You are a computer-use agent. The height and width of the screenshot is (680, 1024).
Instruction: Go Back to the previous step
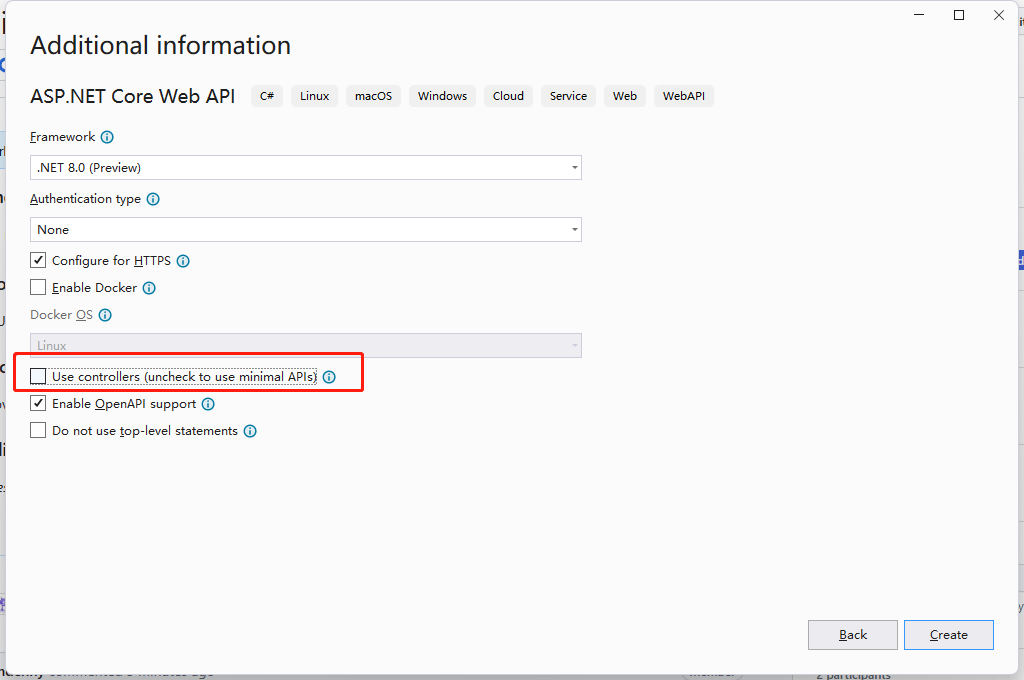852,634
